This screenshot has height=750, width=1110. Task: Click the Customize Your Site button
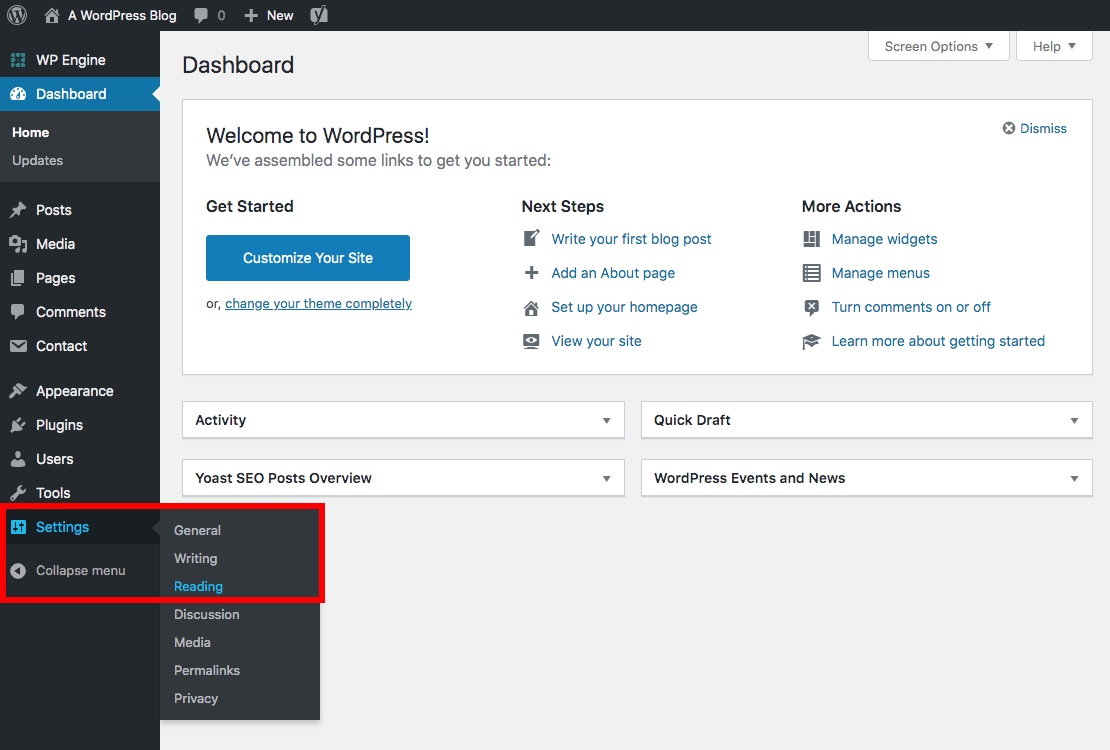click(x=307, y=257)
